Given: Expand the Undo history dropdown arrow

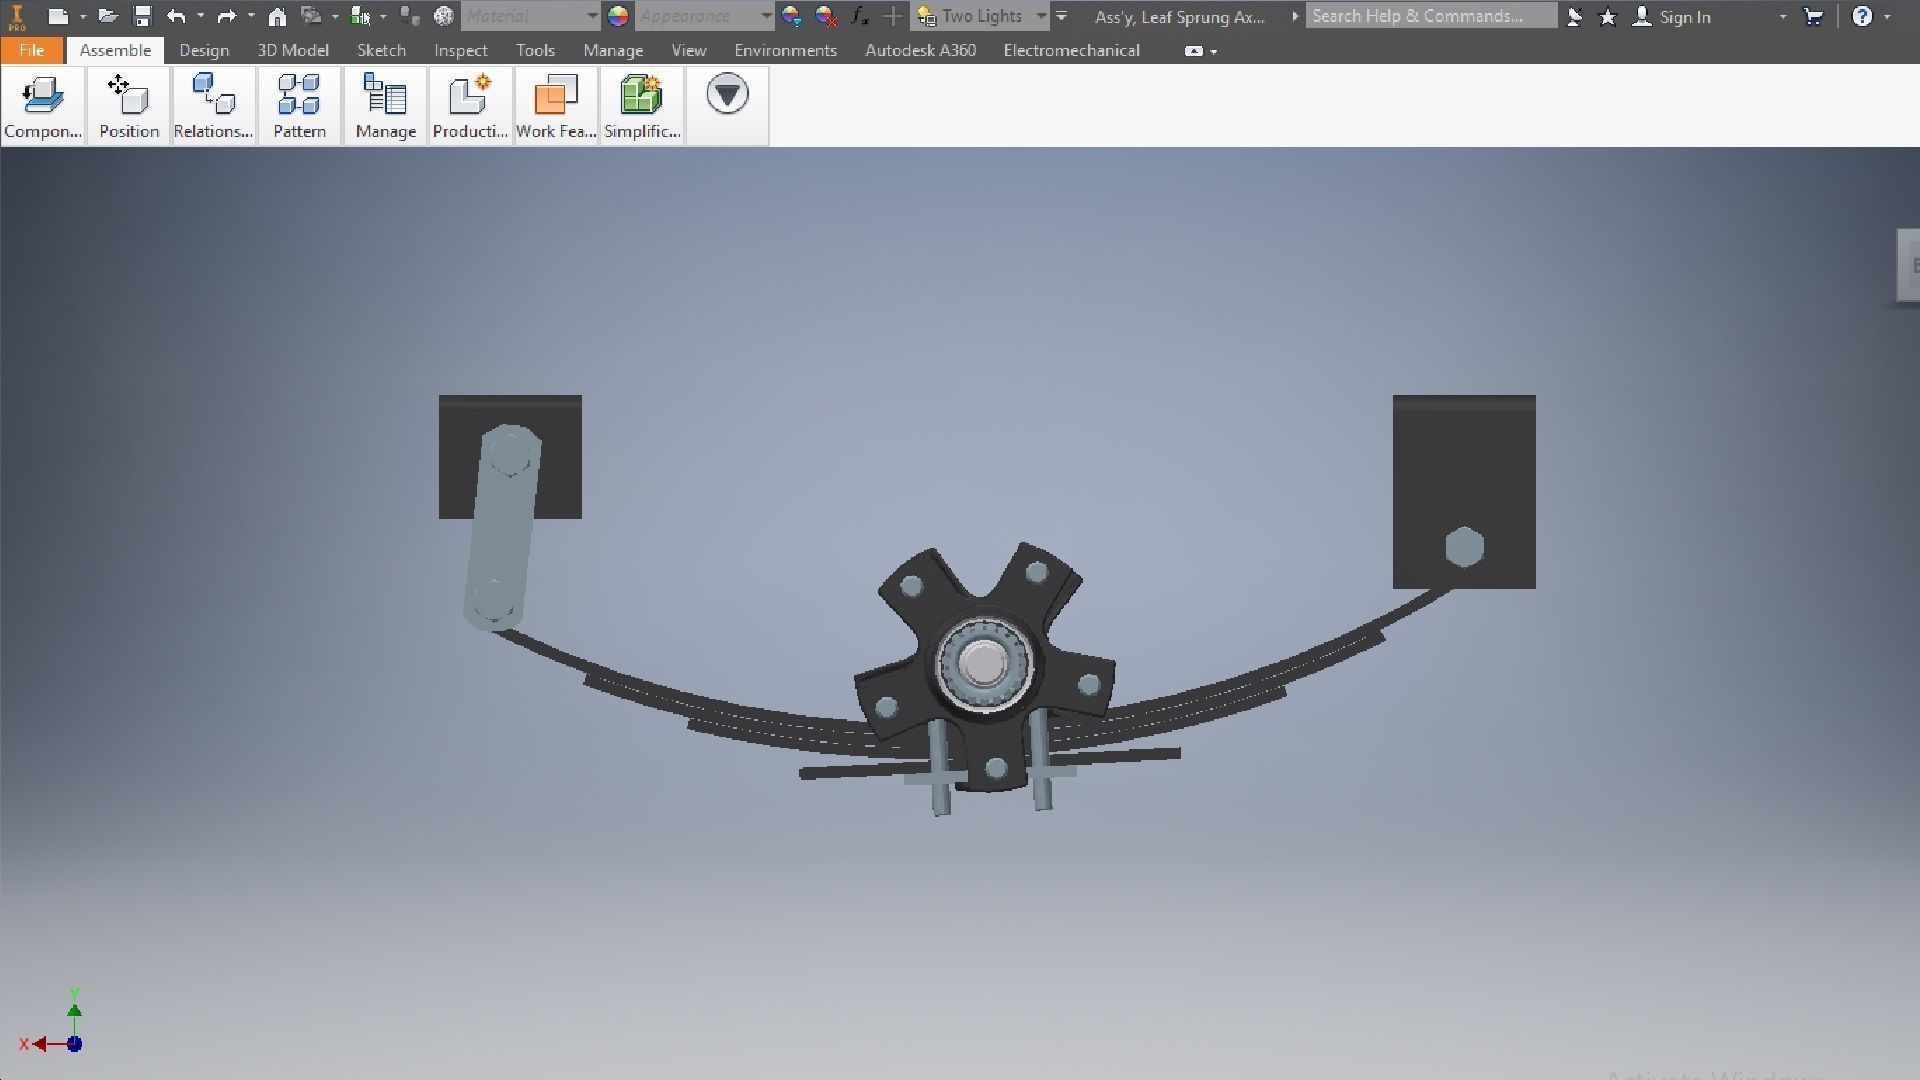Looking at the screenshot, I should coord(201,16).
